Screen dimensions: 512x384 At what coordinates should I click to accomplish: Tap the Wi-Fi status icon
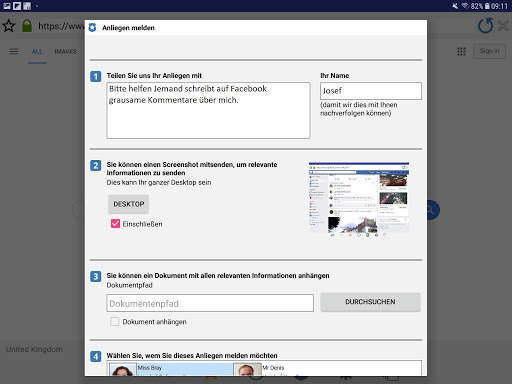pyautogui.click(x=465, y=6)
